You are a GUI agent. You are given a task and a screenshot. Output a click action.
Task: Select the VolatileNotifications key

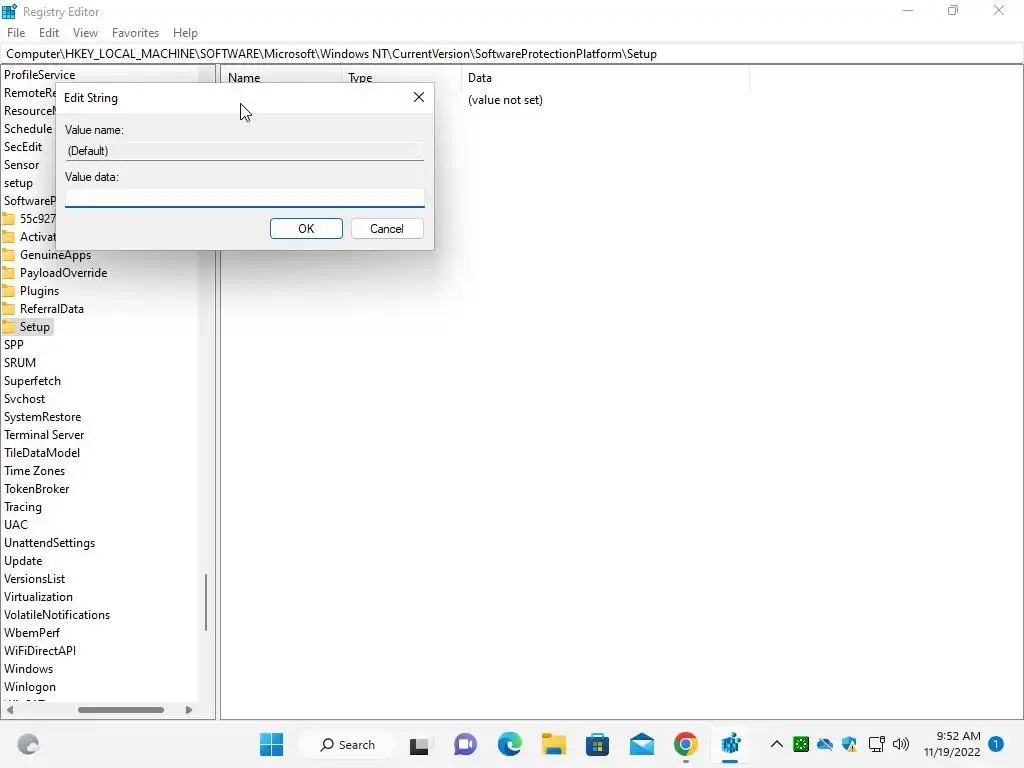57,615
